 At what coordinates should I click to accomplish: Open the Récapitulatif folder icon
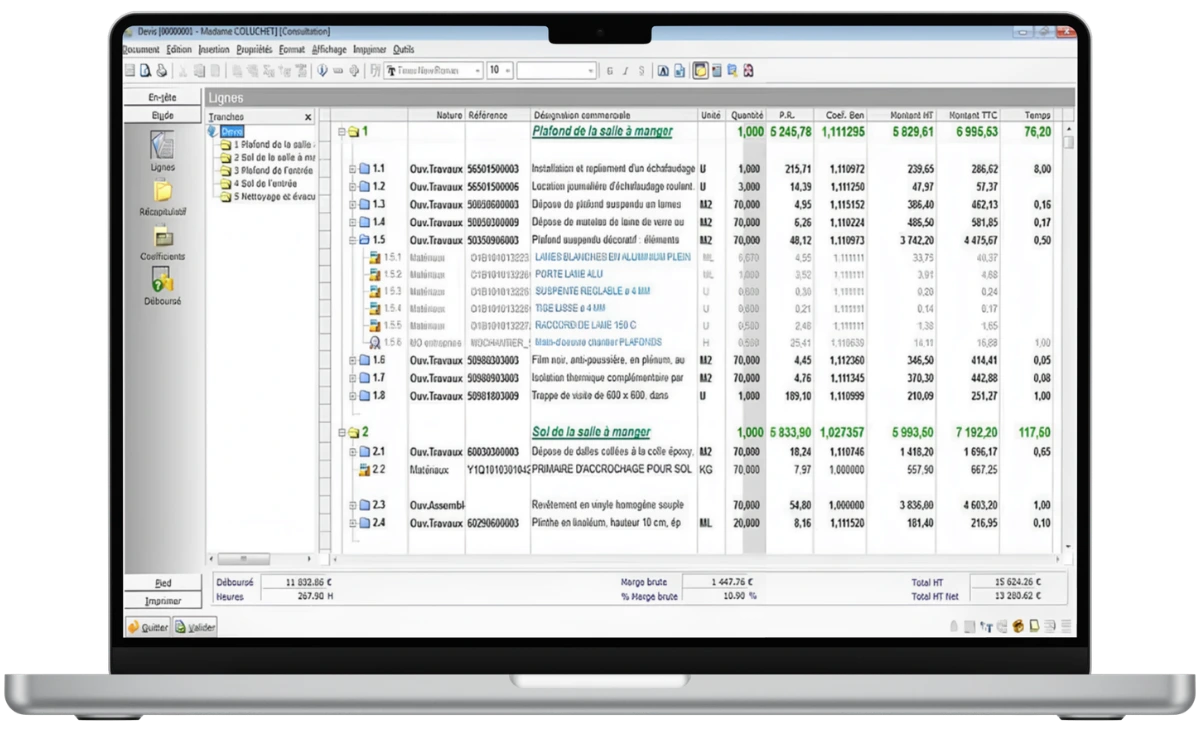tap(162, 192)
